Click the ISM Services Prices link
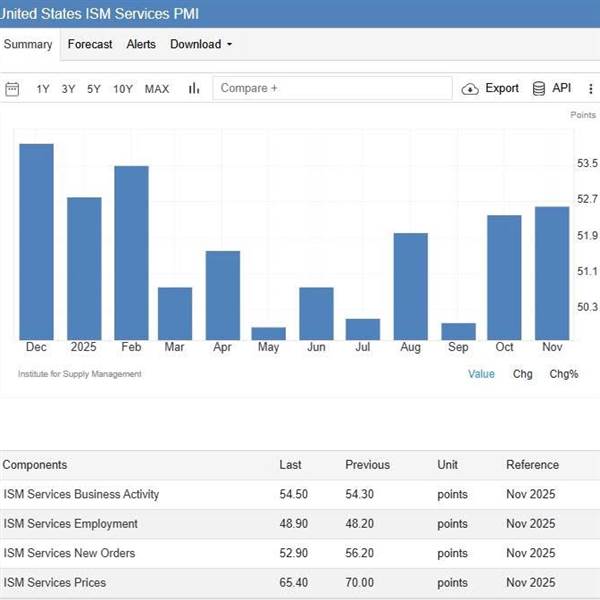The width and height of the screenshot is (600, 600). (x=55, y=582)
